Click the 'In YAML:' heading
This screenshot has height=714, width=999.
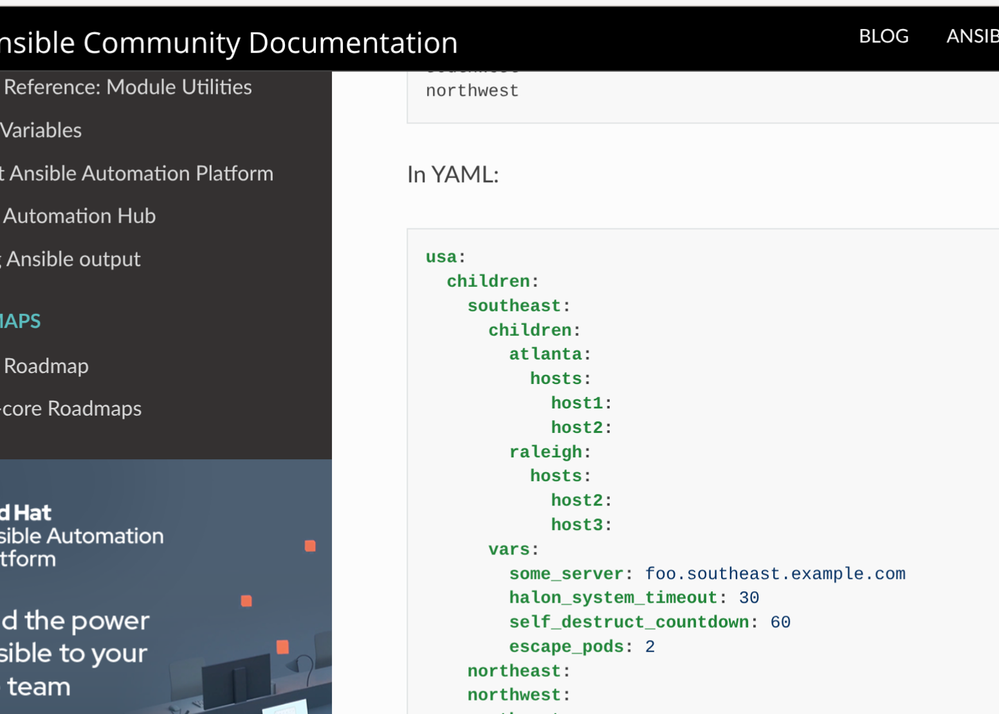point(452,174)
